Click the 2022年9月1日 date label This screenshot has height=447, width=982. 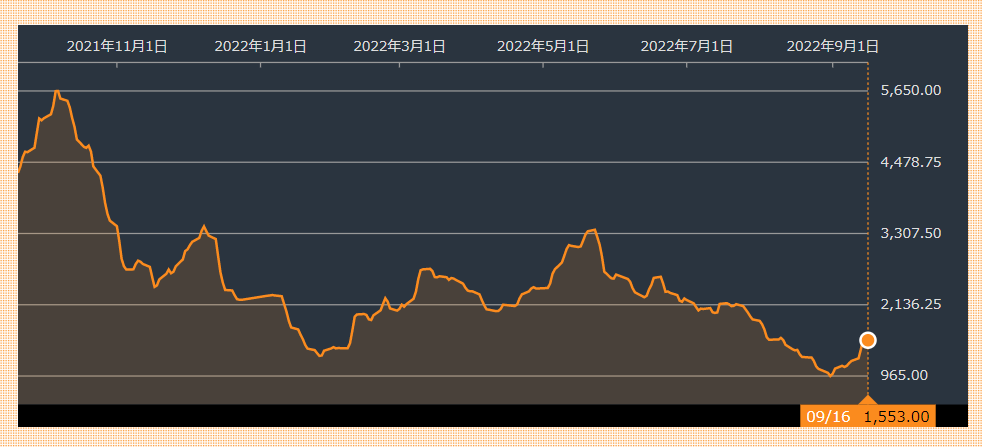tap(833, 46)
